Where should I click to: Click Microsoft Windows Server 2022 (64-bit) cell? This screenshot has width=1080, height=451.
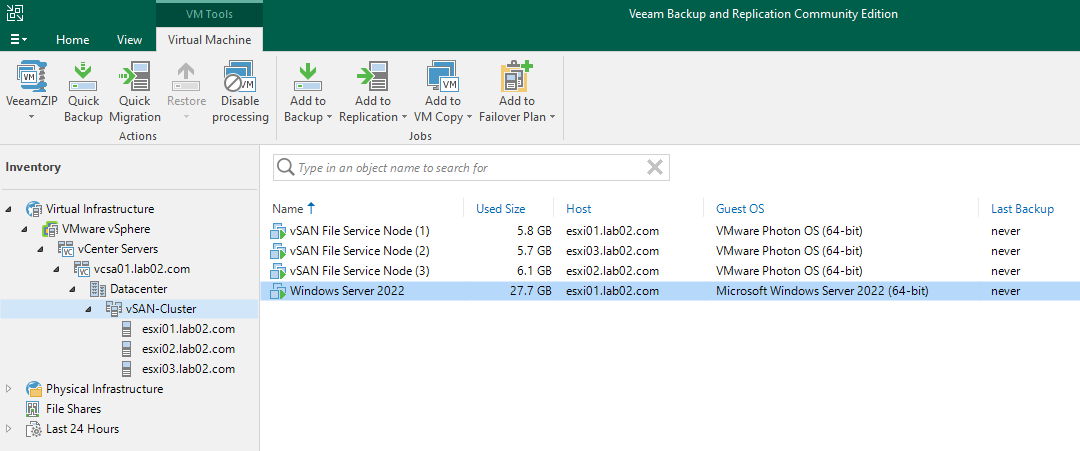coord(822,291)
